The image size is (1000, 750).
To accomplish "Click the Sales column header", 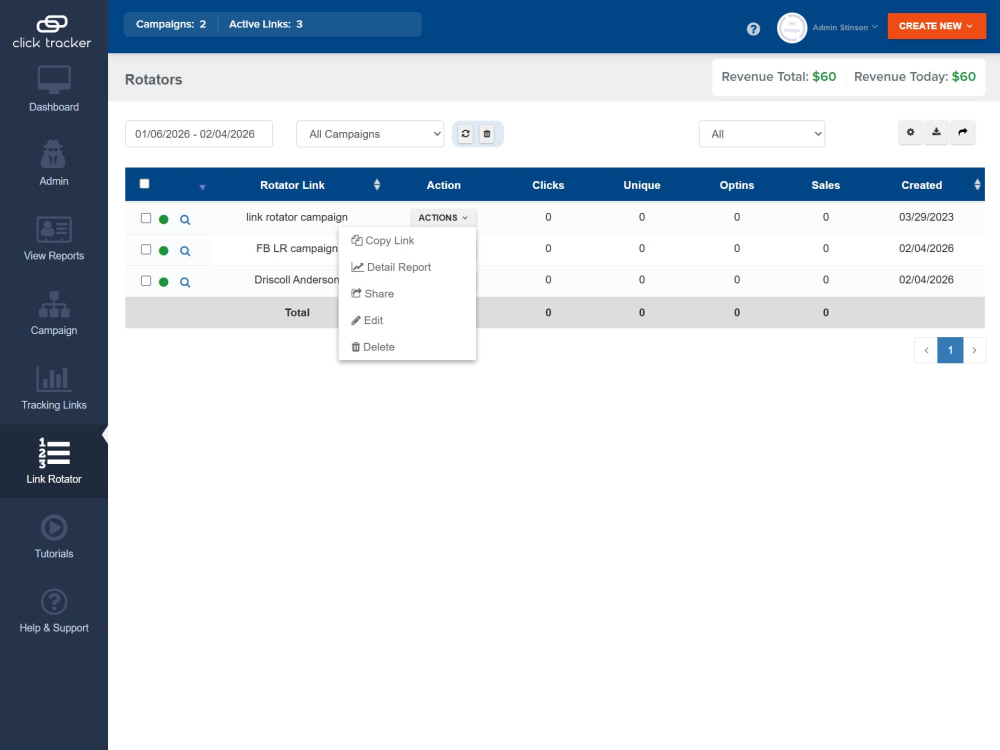I will coord(825,185).
